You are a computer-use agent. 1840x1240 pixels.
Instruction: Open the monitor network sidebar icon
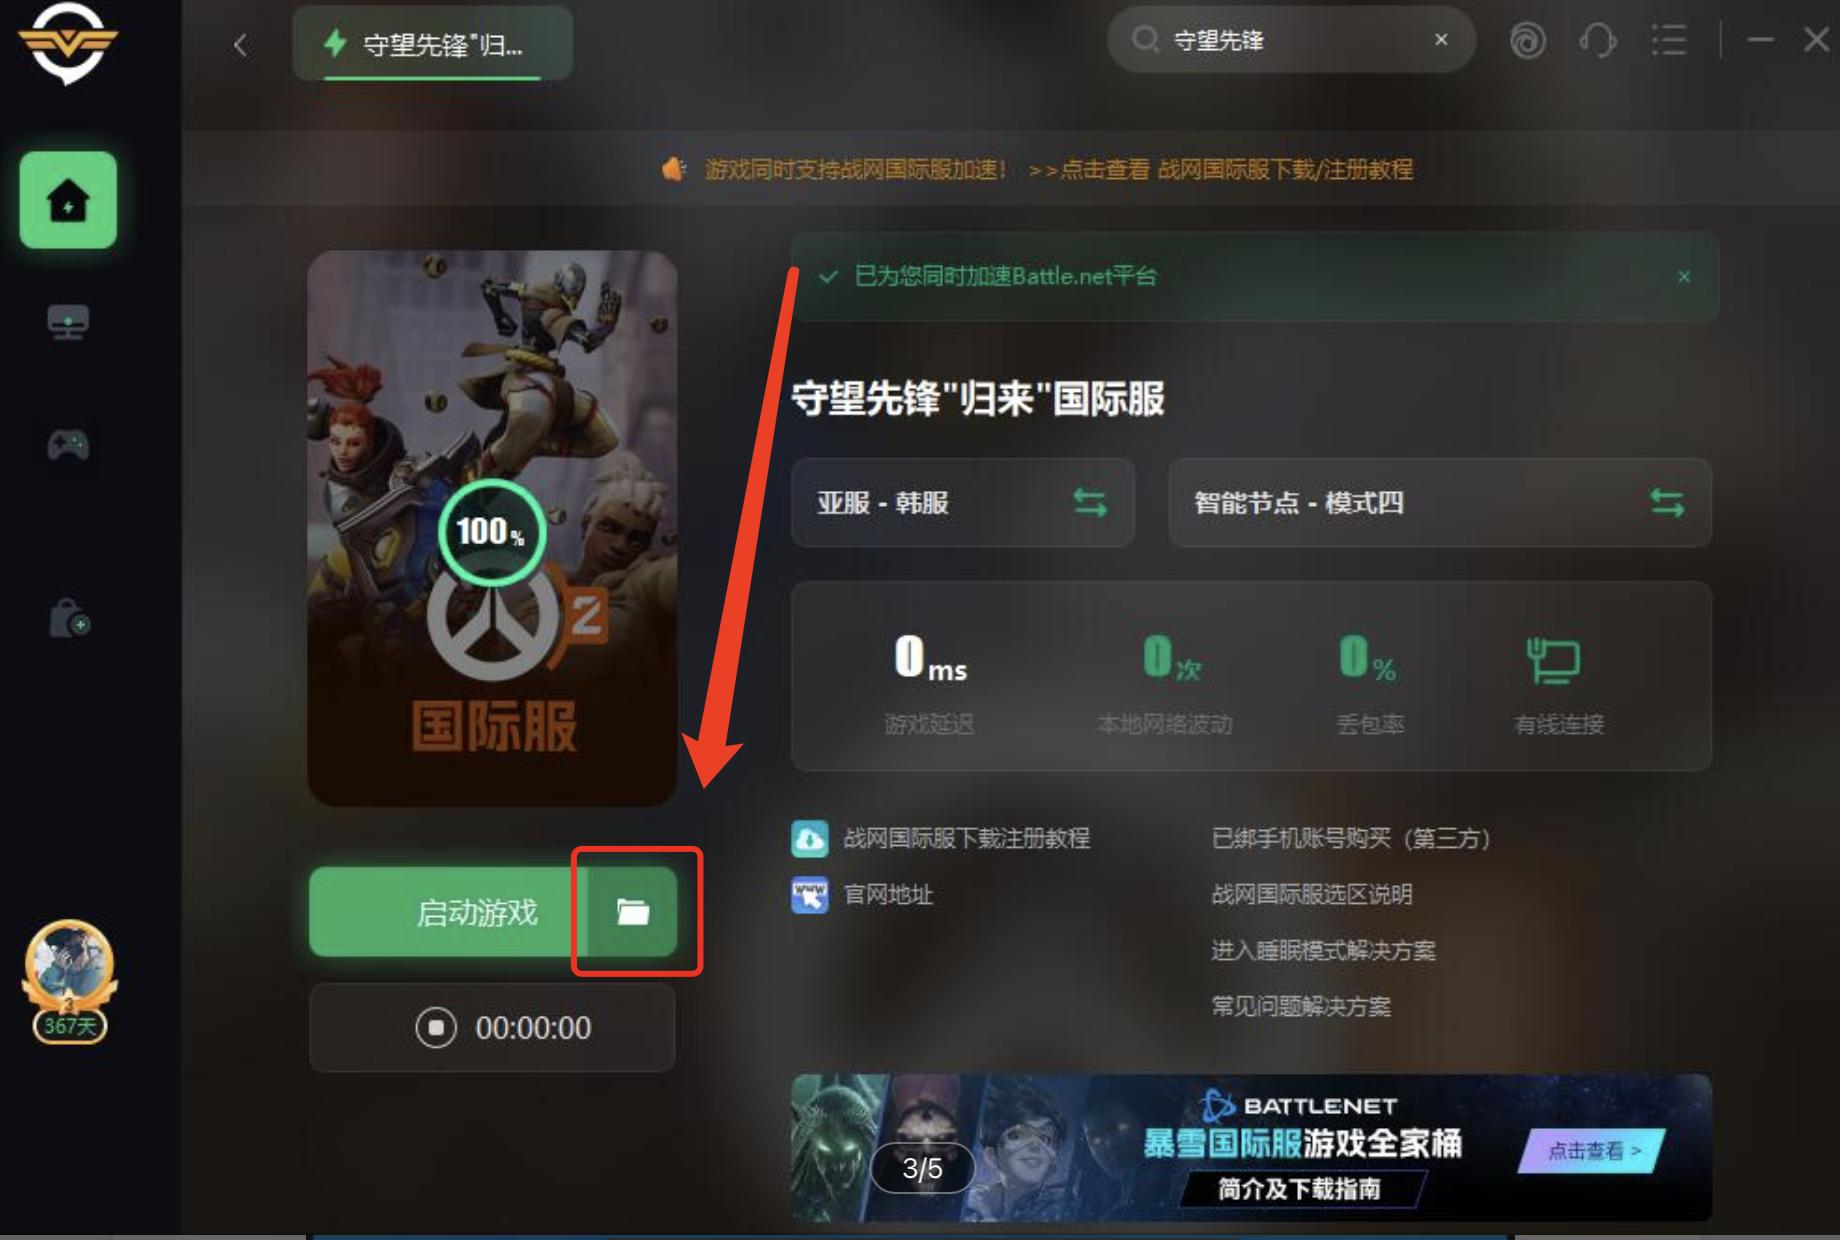point(68,322)
